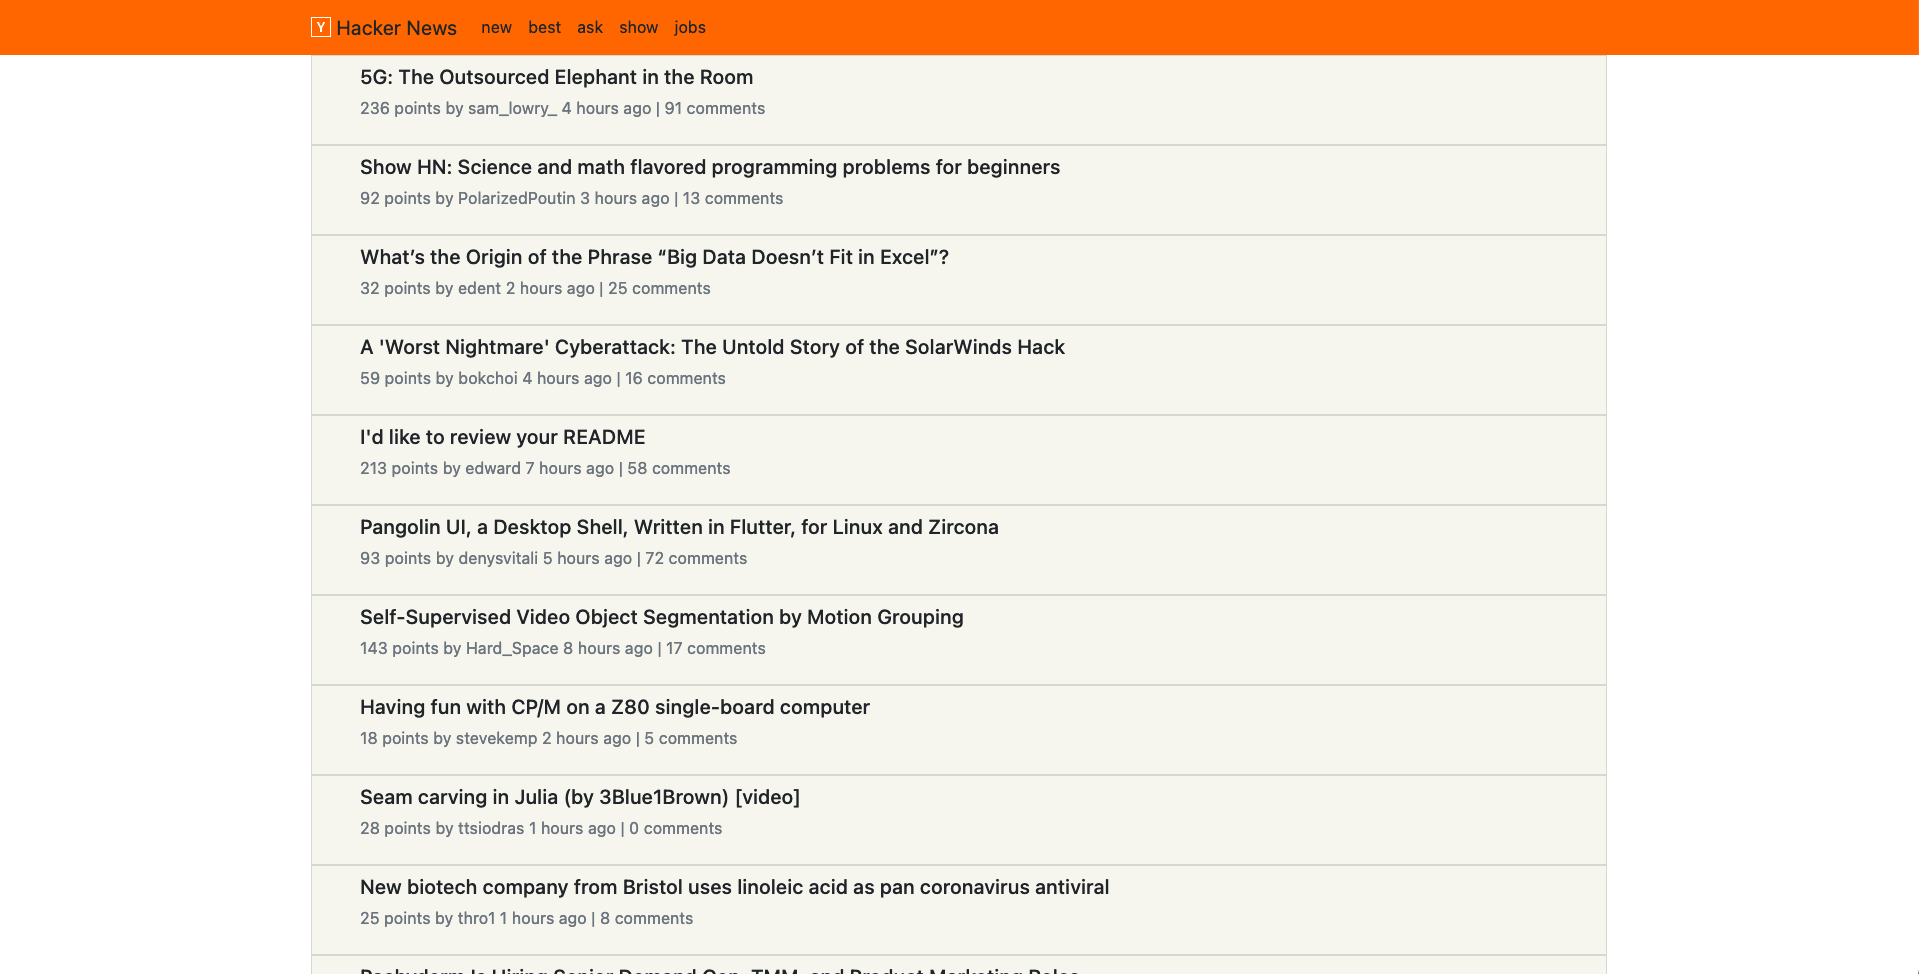Open the CP/M Z80 computer story

point(614,707)
